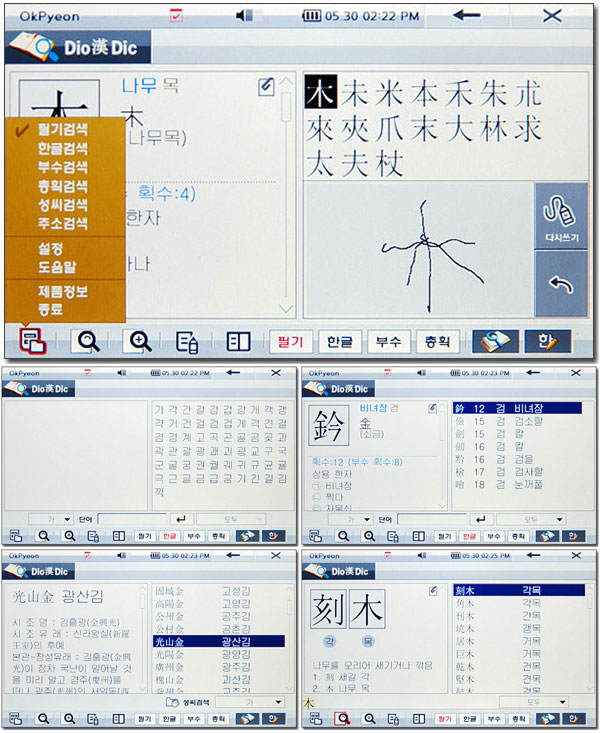600x733 pixels.
Task: Open the 가 dropdown left of the 단어 field in the syllable grid screen
Action: (x=52, y=519)
